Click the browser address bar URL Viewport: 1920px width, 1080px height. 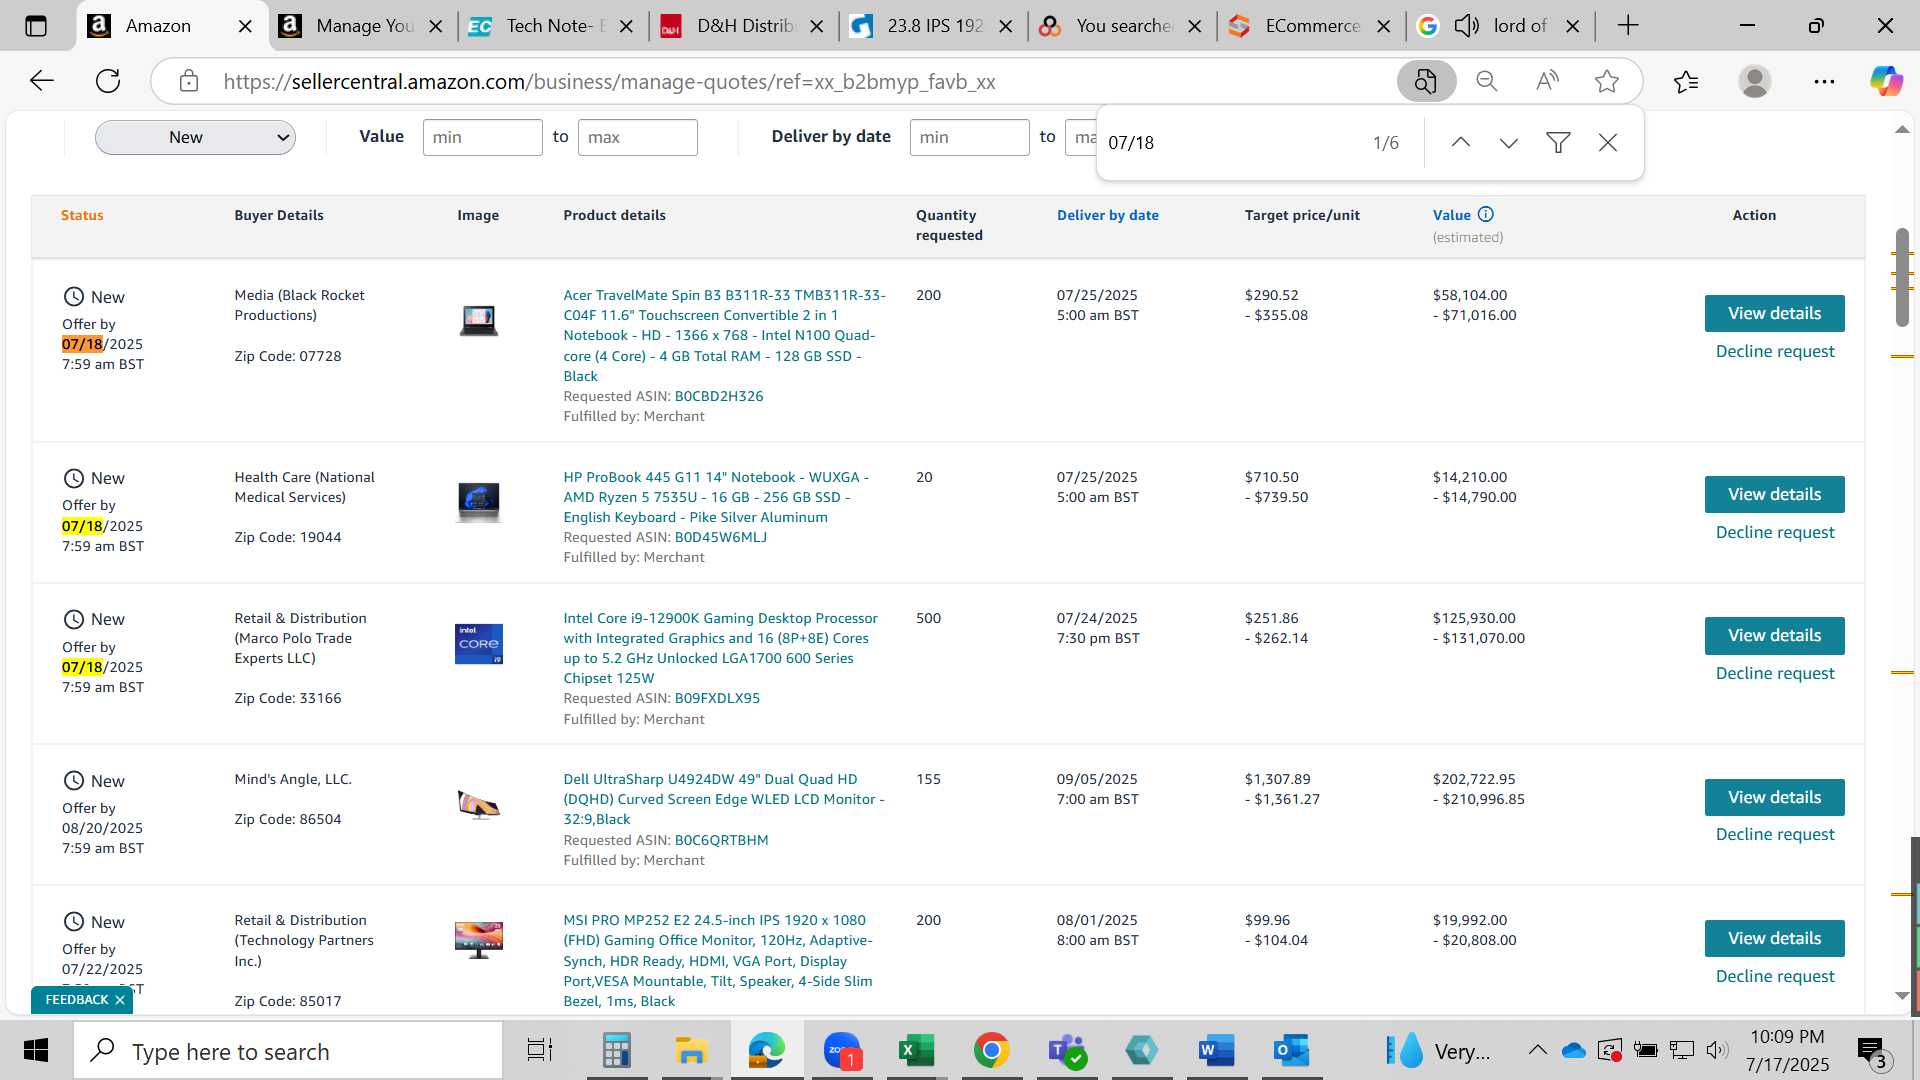click(x=609, y=81)
